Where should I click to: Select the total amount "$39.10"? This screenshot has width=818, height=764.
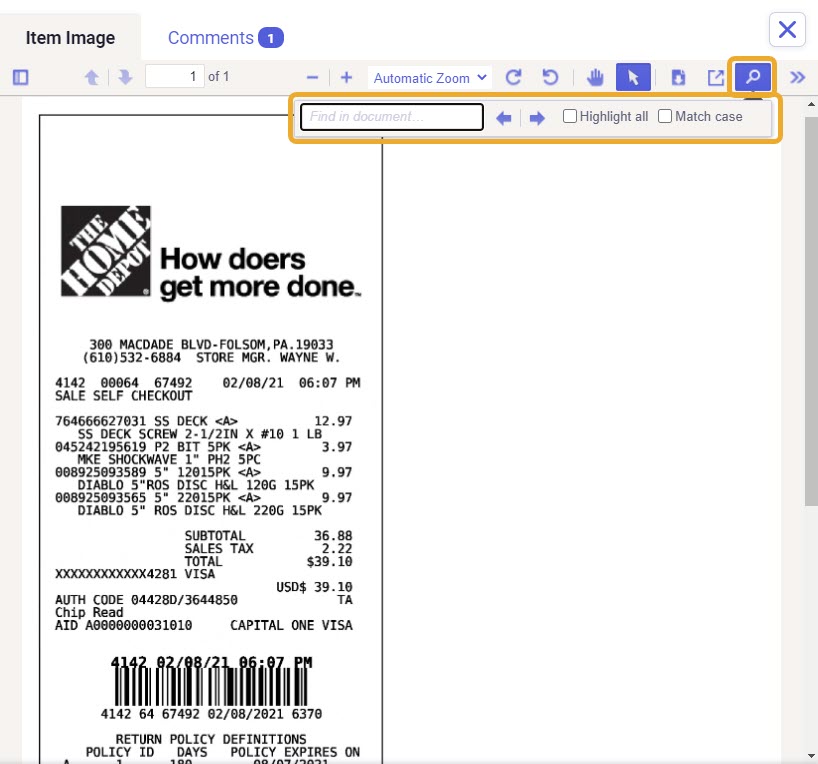coord(329,562)
